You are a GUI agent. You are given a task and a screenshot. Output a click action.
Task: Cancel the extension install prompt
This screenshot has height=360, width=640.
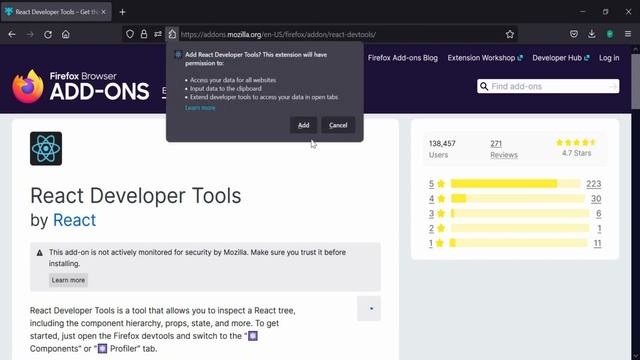338,125
